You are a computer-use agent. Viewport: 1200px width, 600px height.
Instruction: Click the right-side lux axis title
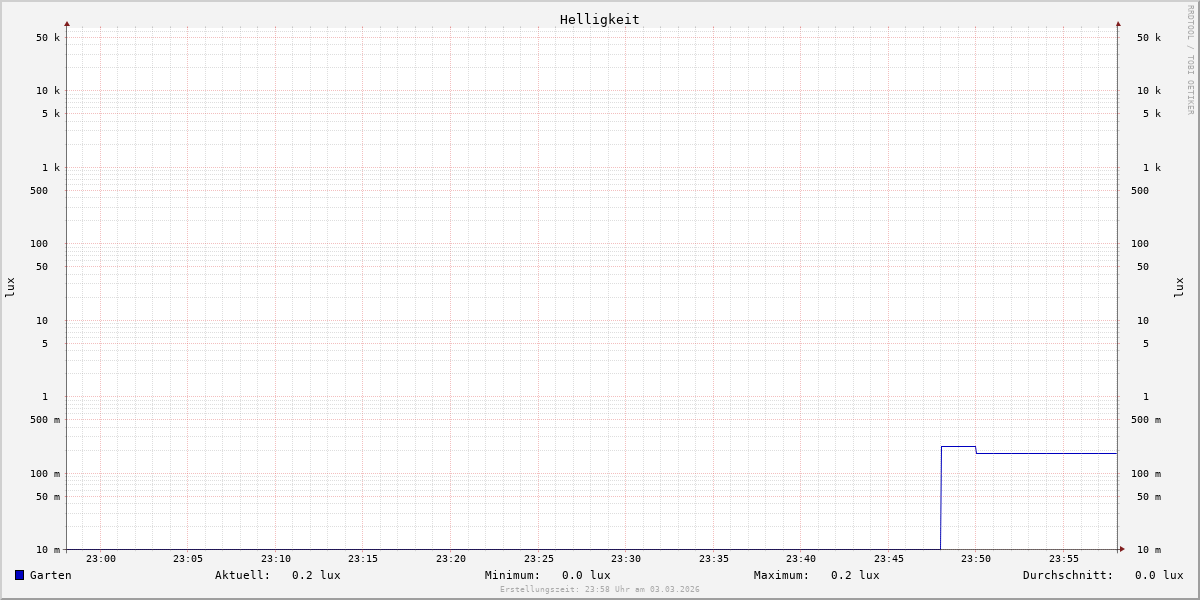click(1179, 287)
